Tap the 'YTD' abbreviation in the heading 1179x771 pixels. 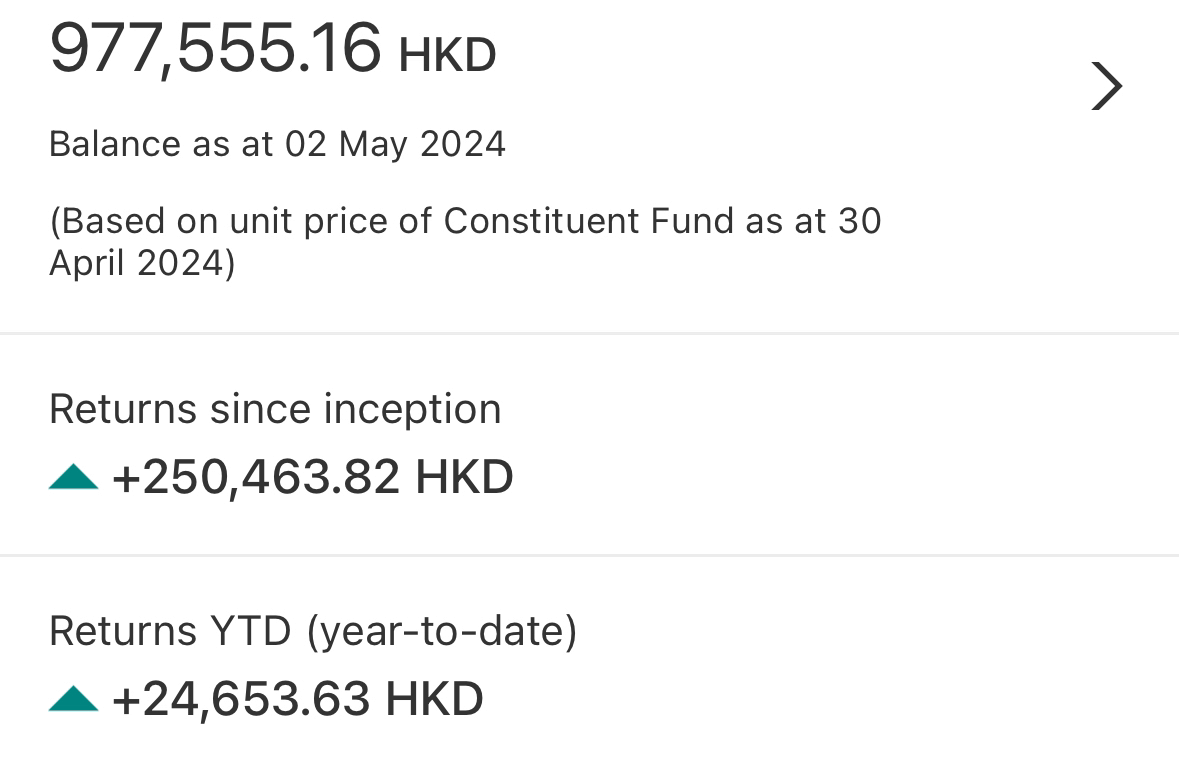tap(250, 632)
